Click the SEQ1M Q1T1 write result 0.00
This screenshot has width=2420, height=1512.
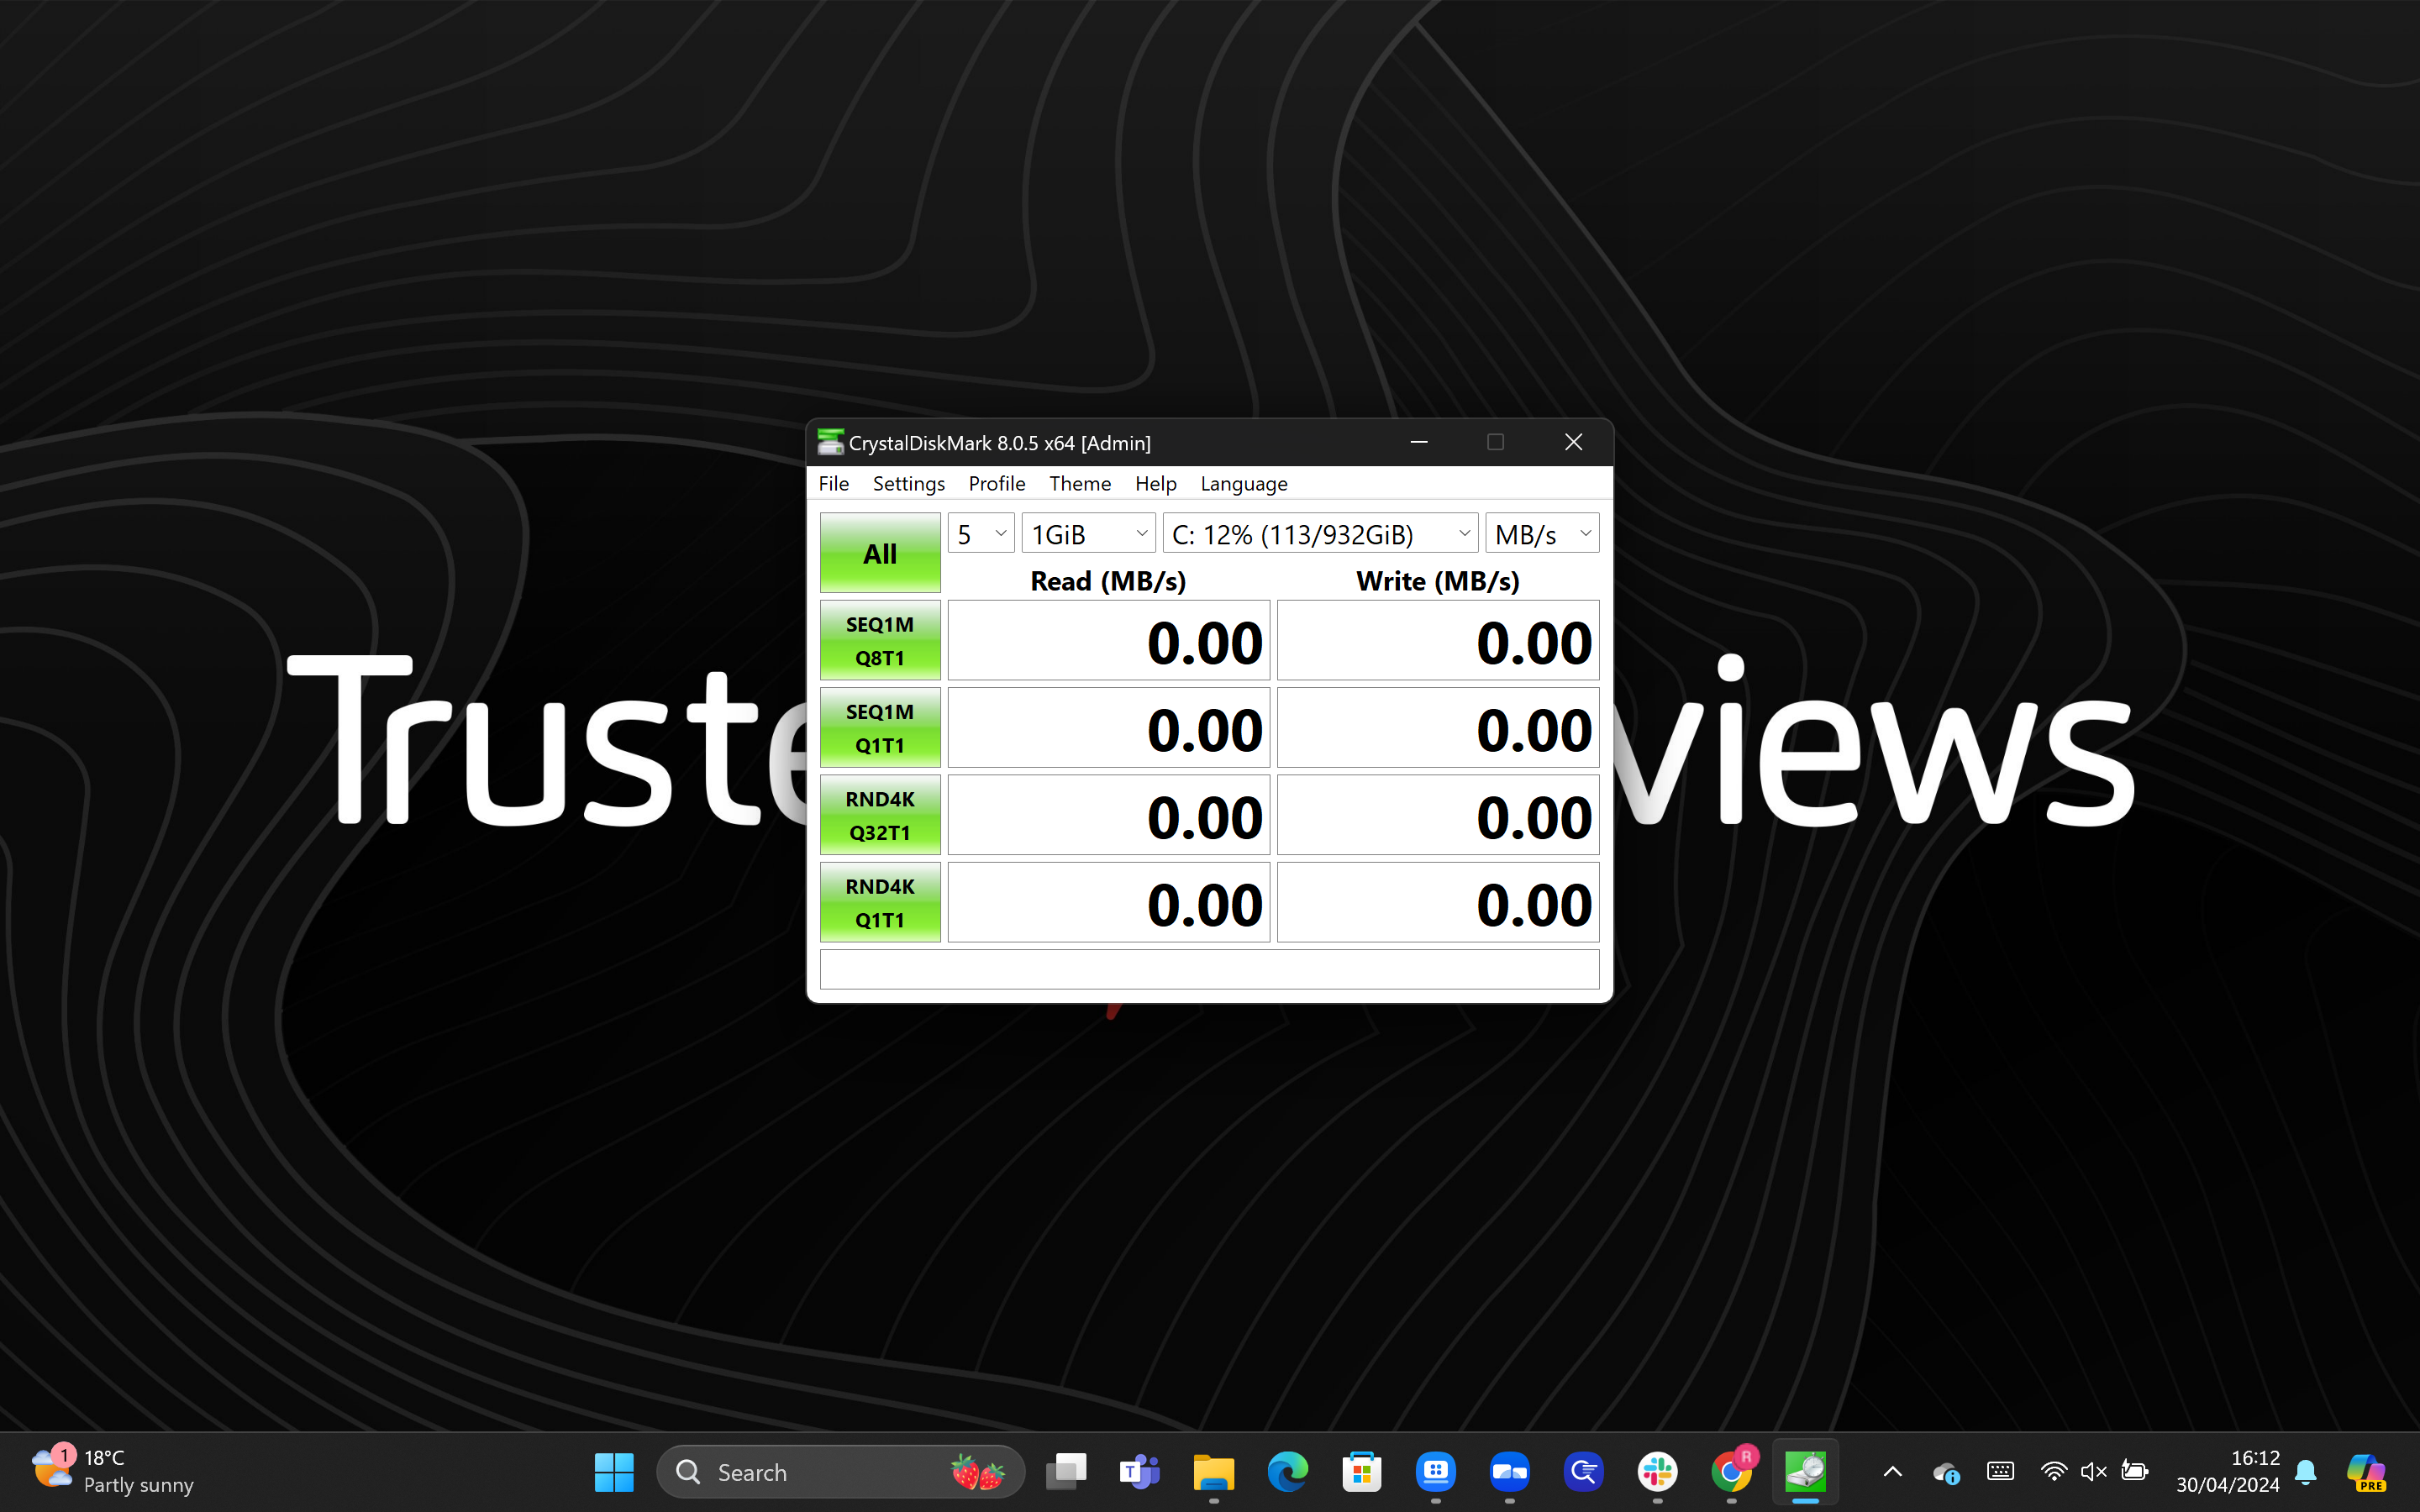[x=1438, y=727]
